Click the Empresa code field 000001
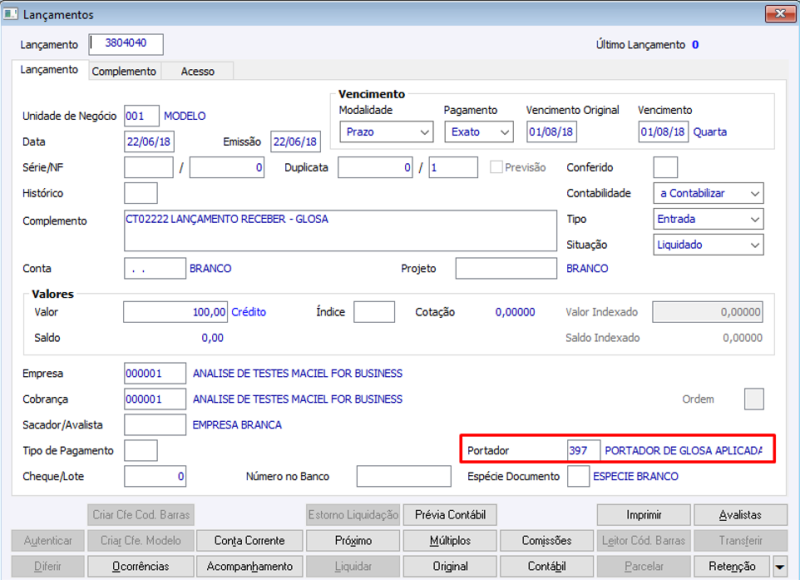The width and height of the screenshot is (800, 580). coord(155,373)
